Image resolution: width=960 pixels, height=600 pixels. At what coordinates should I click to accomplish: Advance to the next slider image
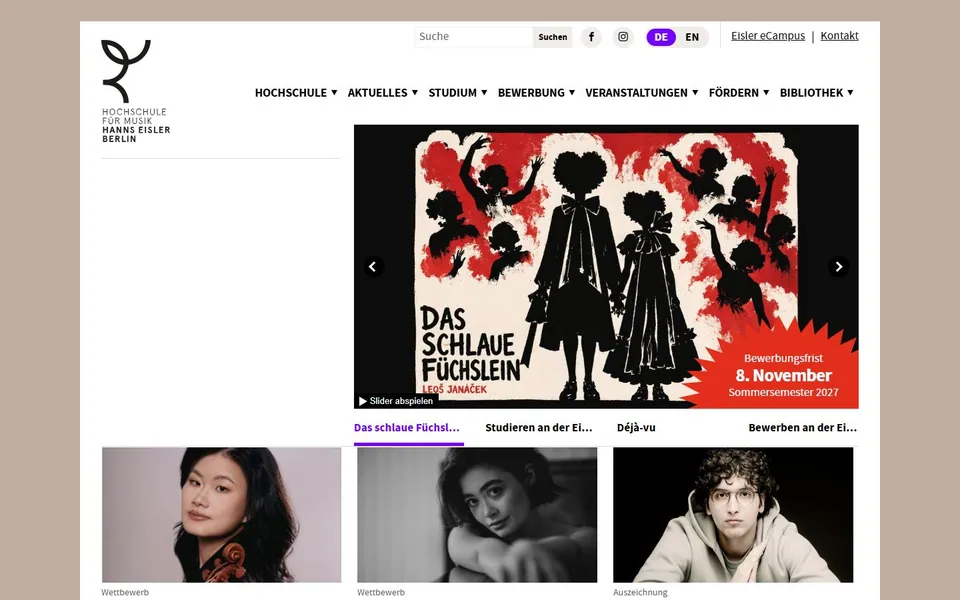(838, 266)
